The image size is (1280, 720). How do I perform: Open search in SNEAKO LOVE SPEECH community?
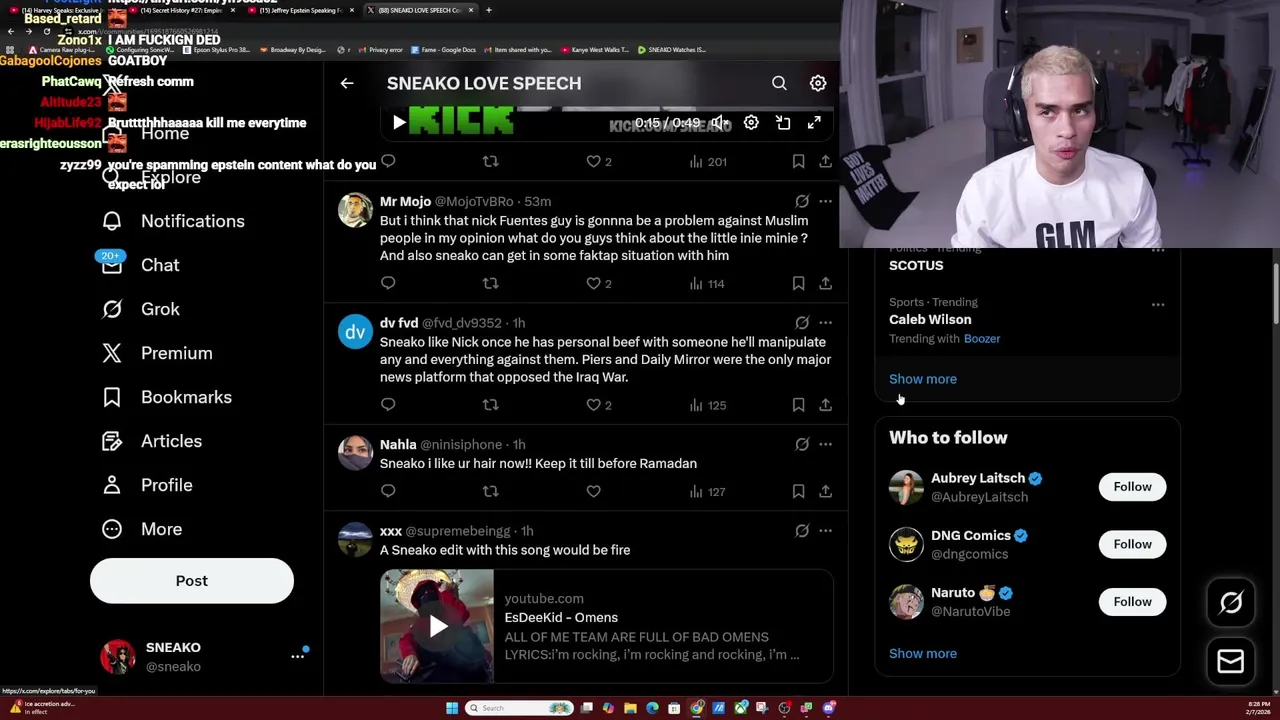[779, 83]
